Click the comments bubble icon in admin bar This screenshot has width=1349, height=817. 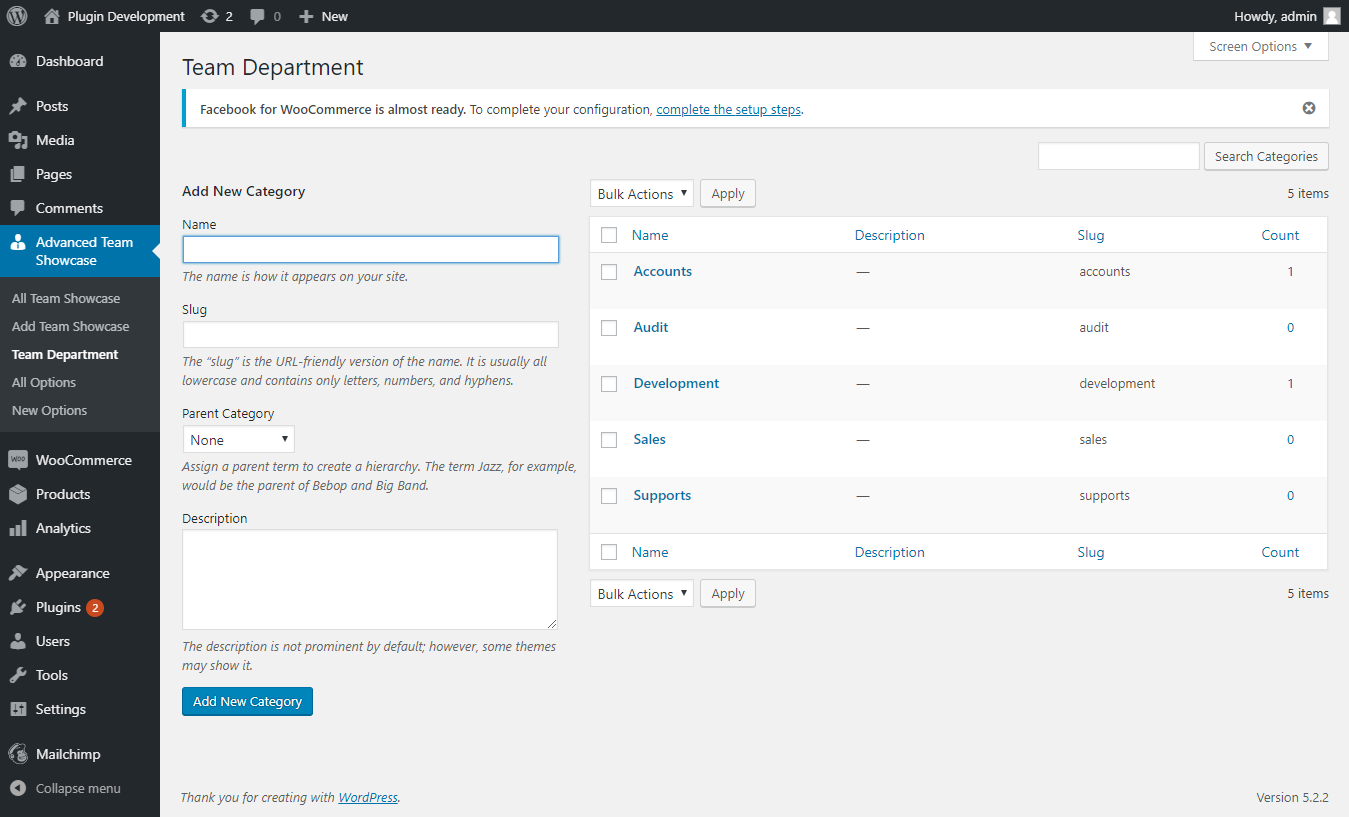(x=258, y=16)
